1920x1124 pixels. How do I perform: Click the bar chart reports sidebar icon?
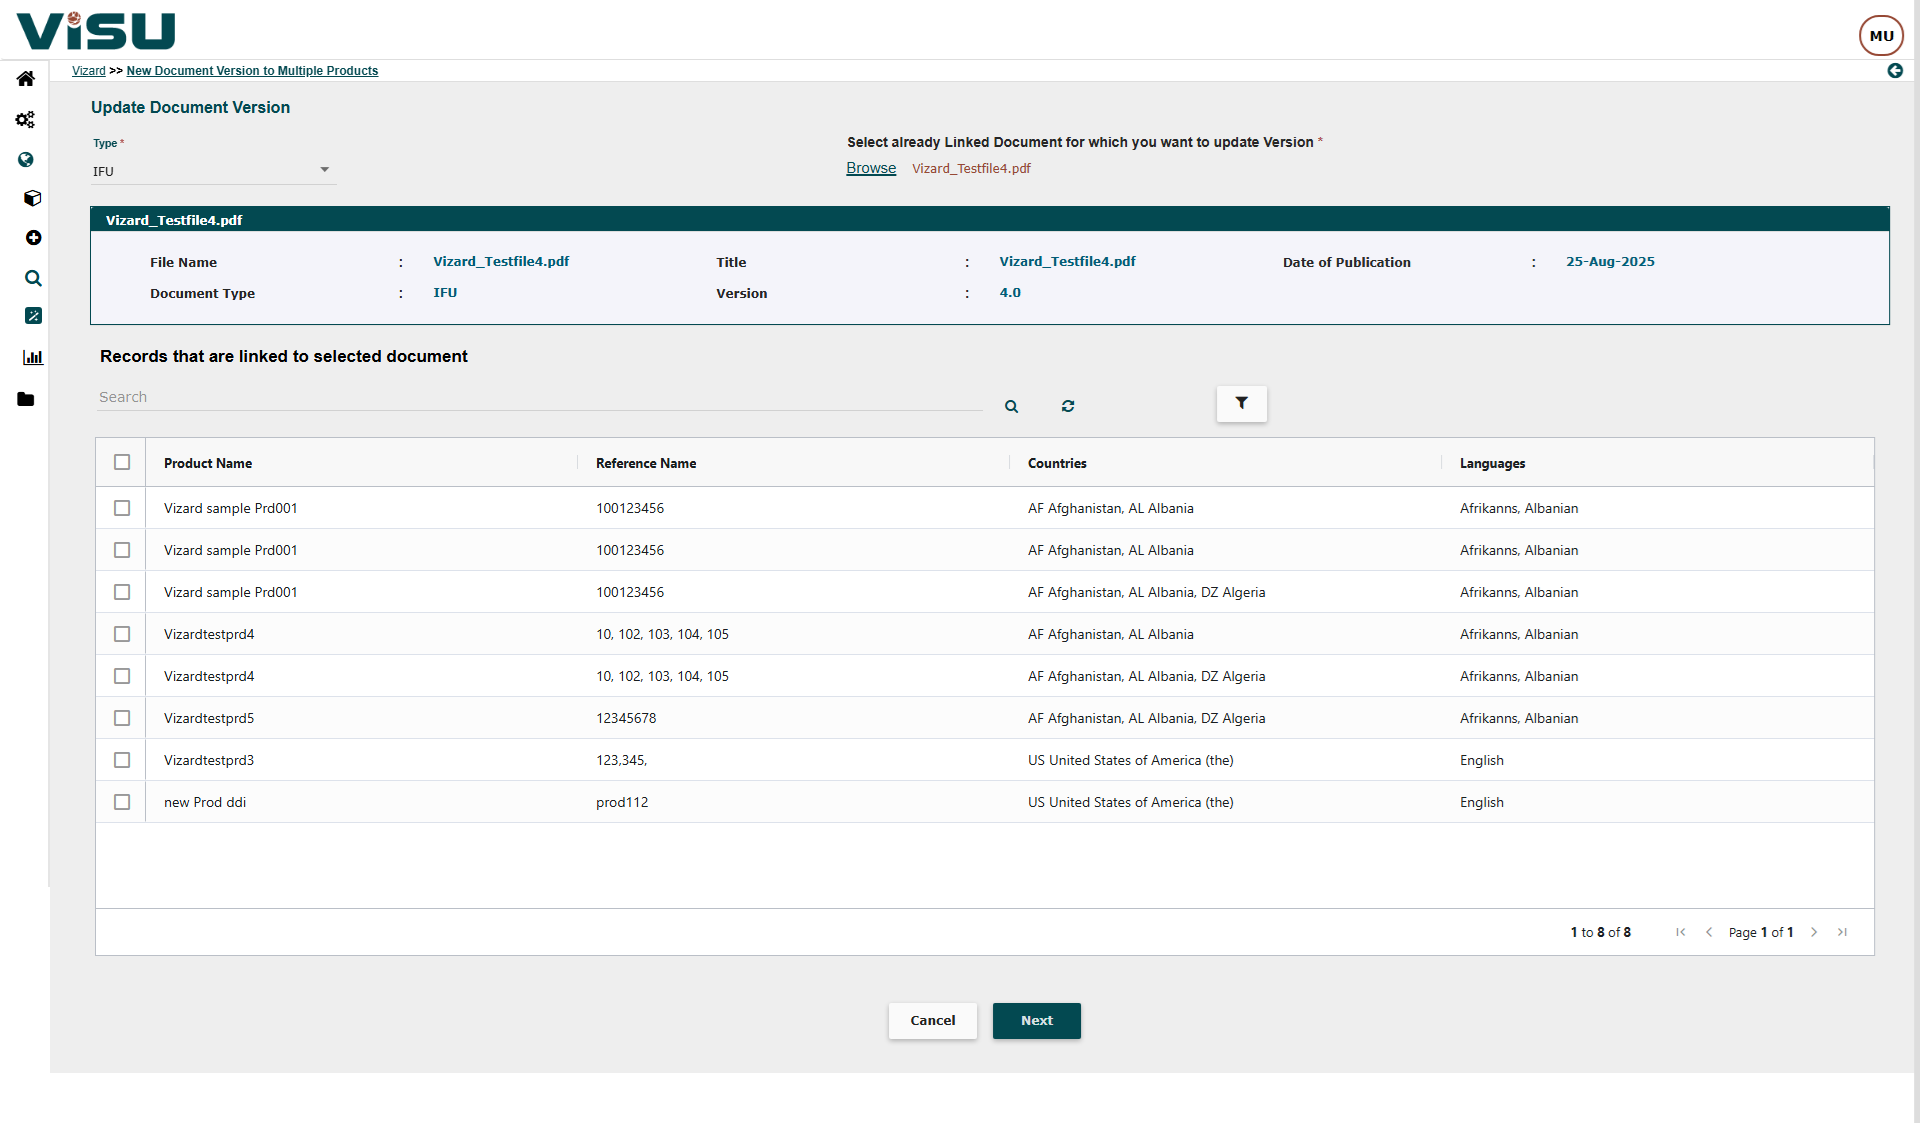pyautogui.click(x=32, y=357)
